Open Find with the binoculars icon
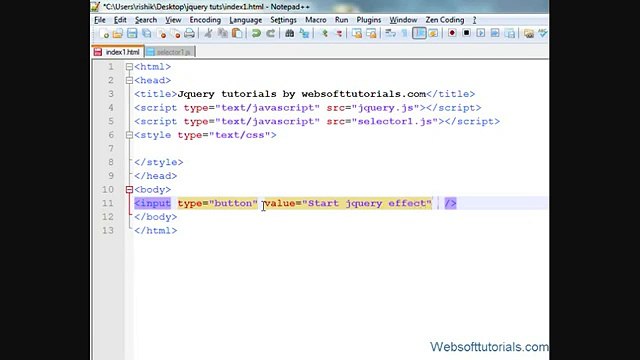Screen dimensions: 640x360 (289, 33)
